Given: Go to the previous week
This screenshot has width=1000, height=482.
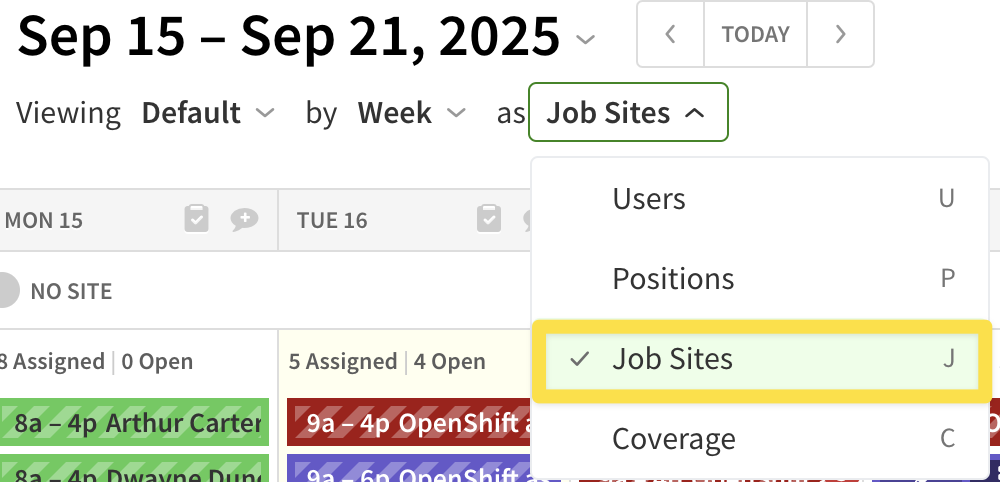Looking at the screenshot, I should click(670, 34).
